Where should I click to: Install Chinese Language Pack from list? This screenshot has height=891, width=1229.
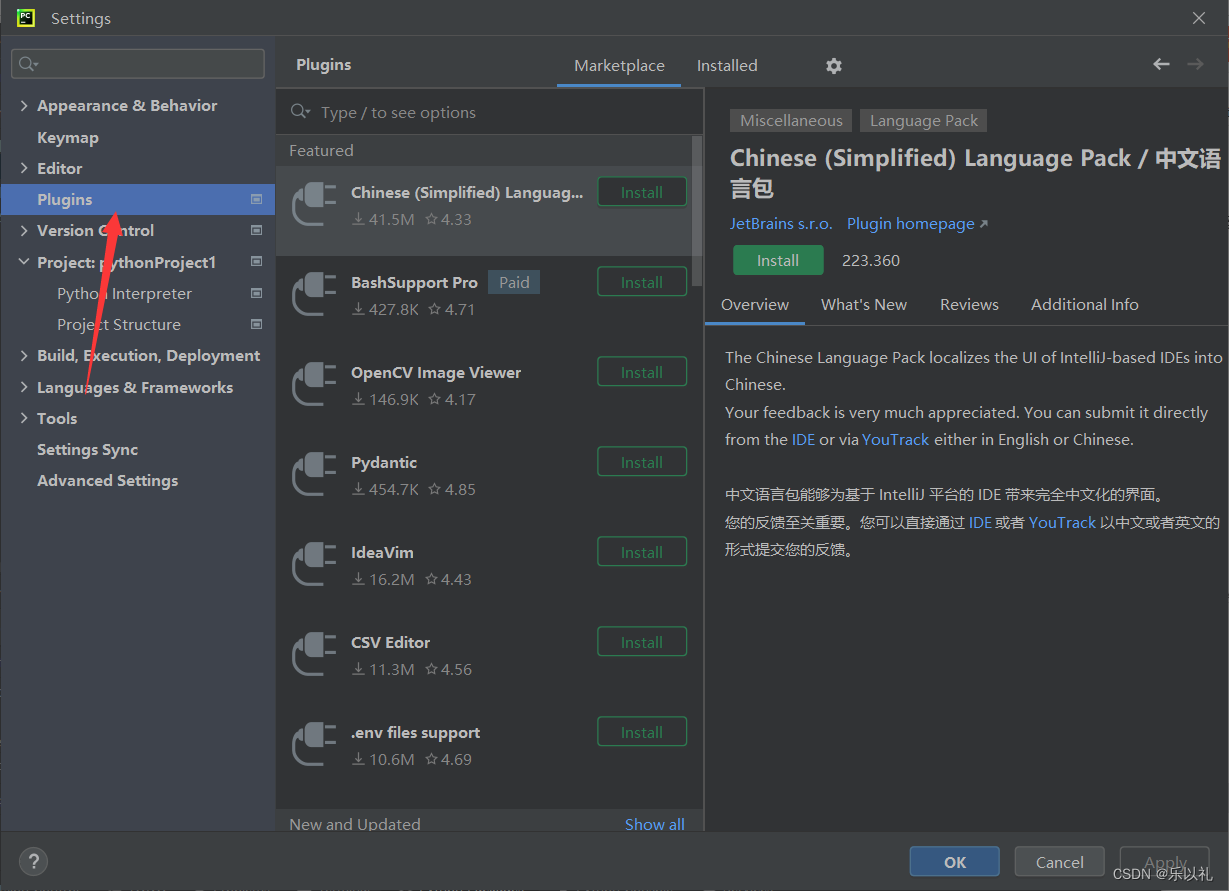tap(642, 192)
